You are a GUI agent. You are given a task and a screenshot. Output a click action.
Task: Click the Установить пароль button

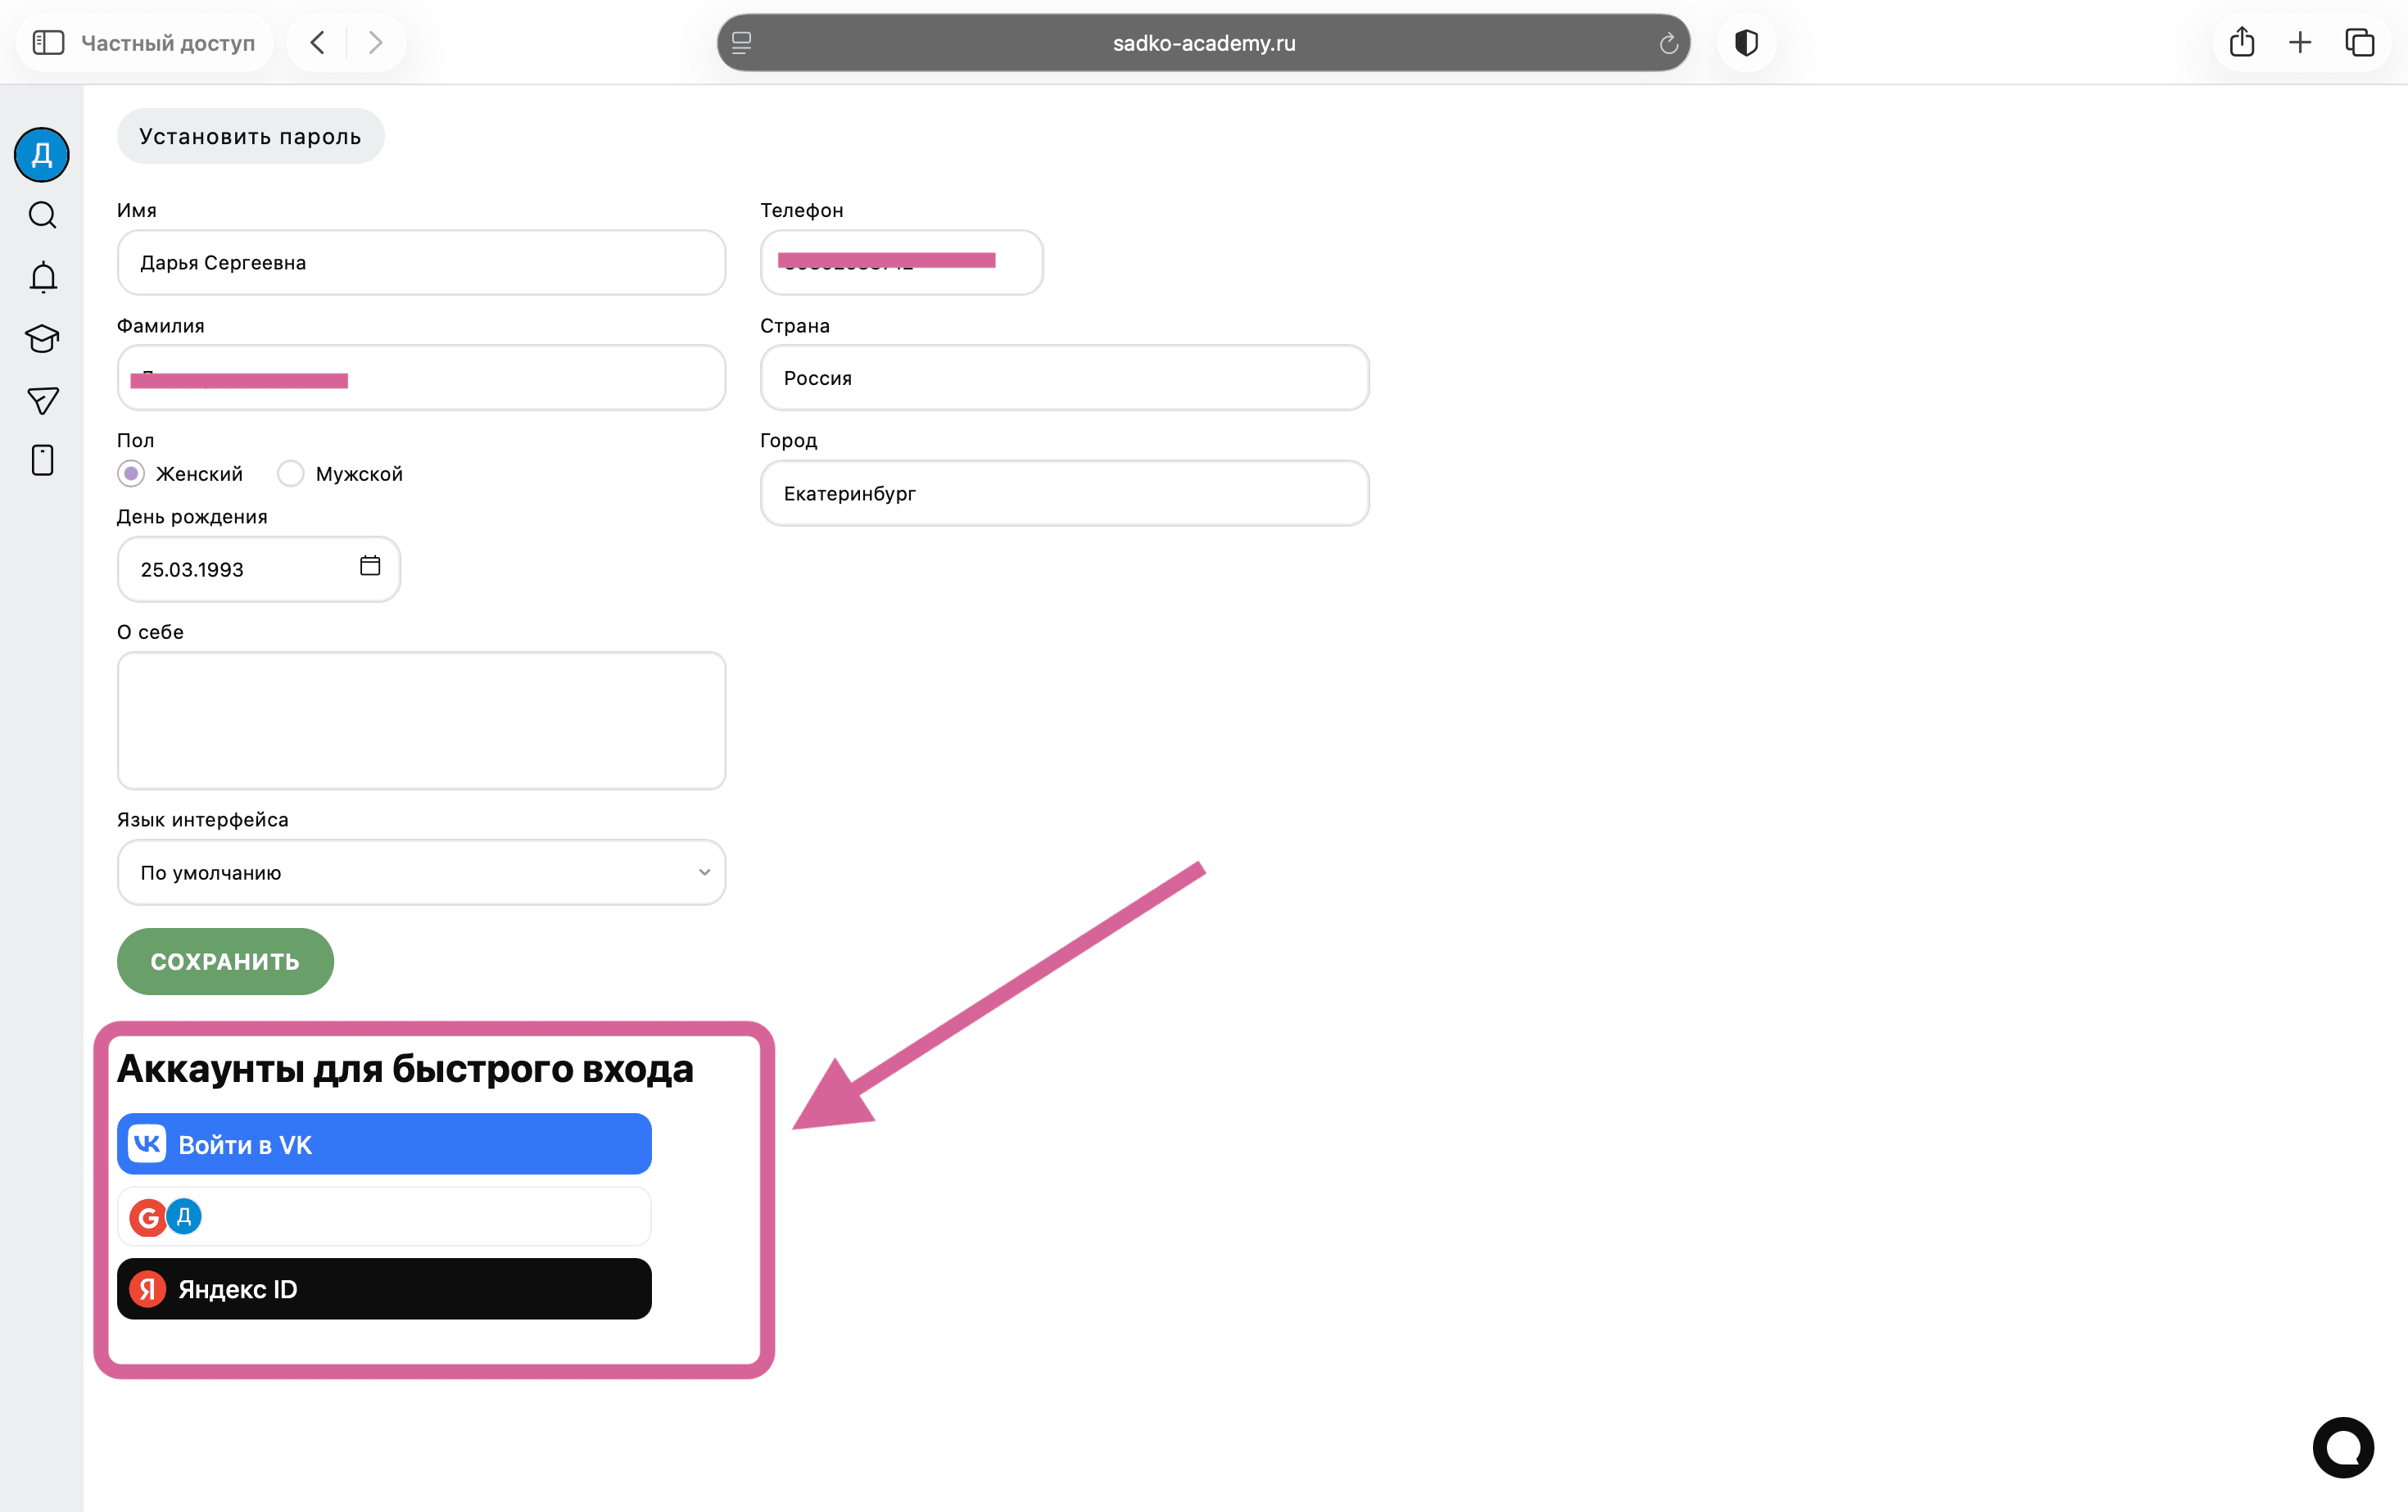[x=250, y=136]
